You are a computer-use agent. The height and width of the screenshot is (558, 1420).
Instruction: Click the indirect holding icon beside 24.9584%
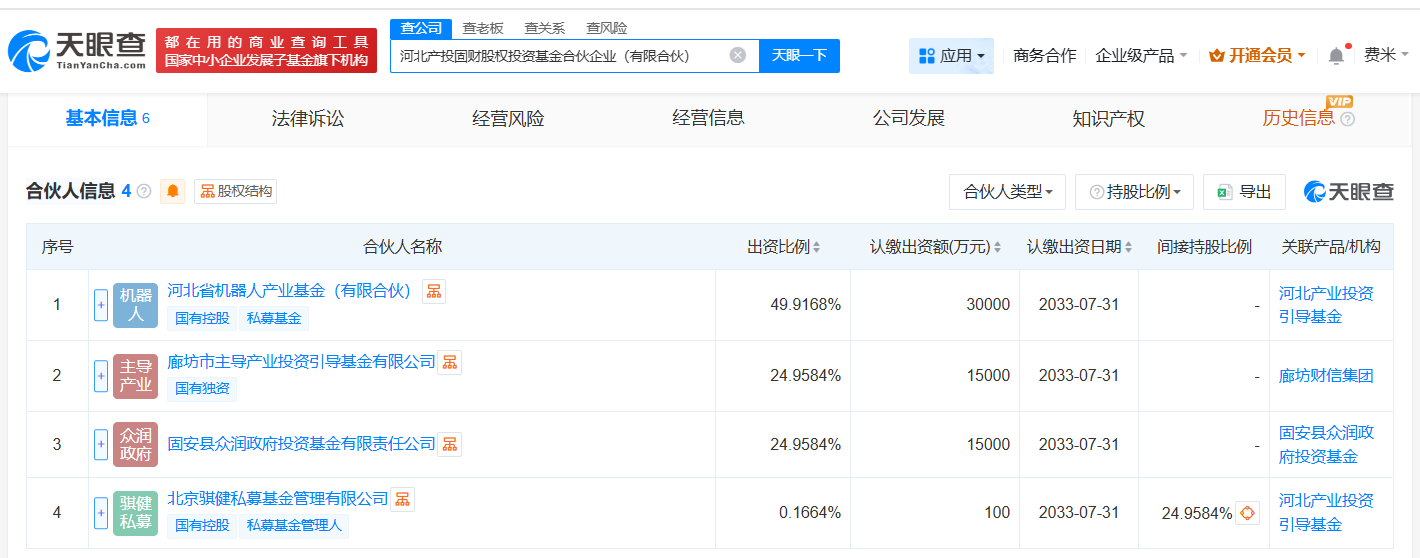coord(1247,513)
